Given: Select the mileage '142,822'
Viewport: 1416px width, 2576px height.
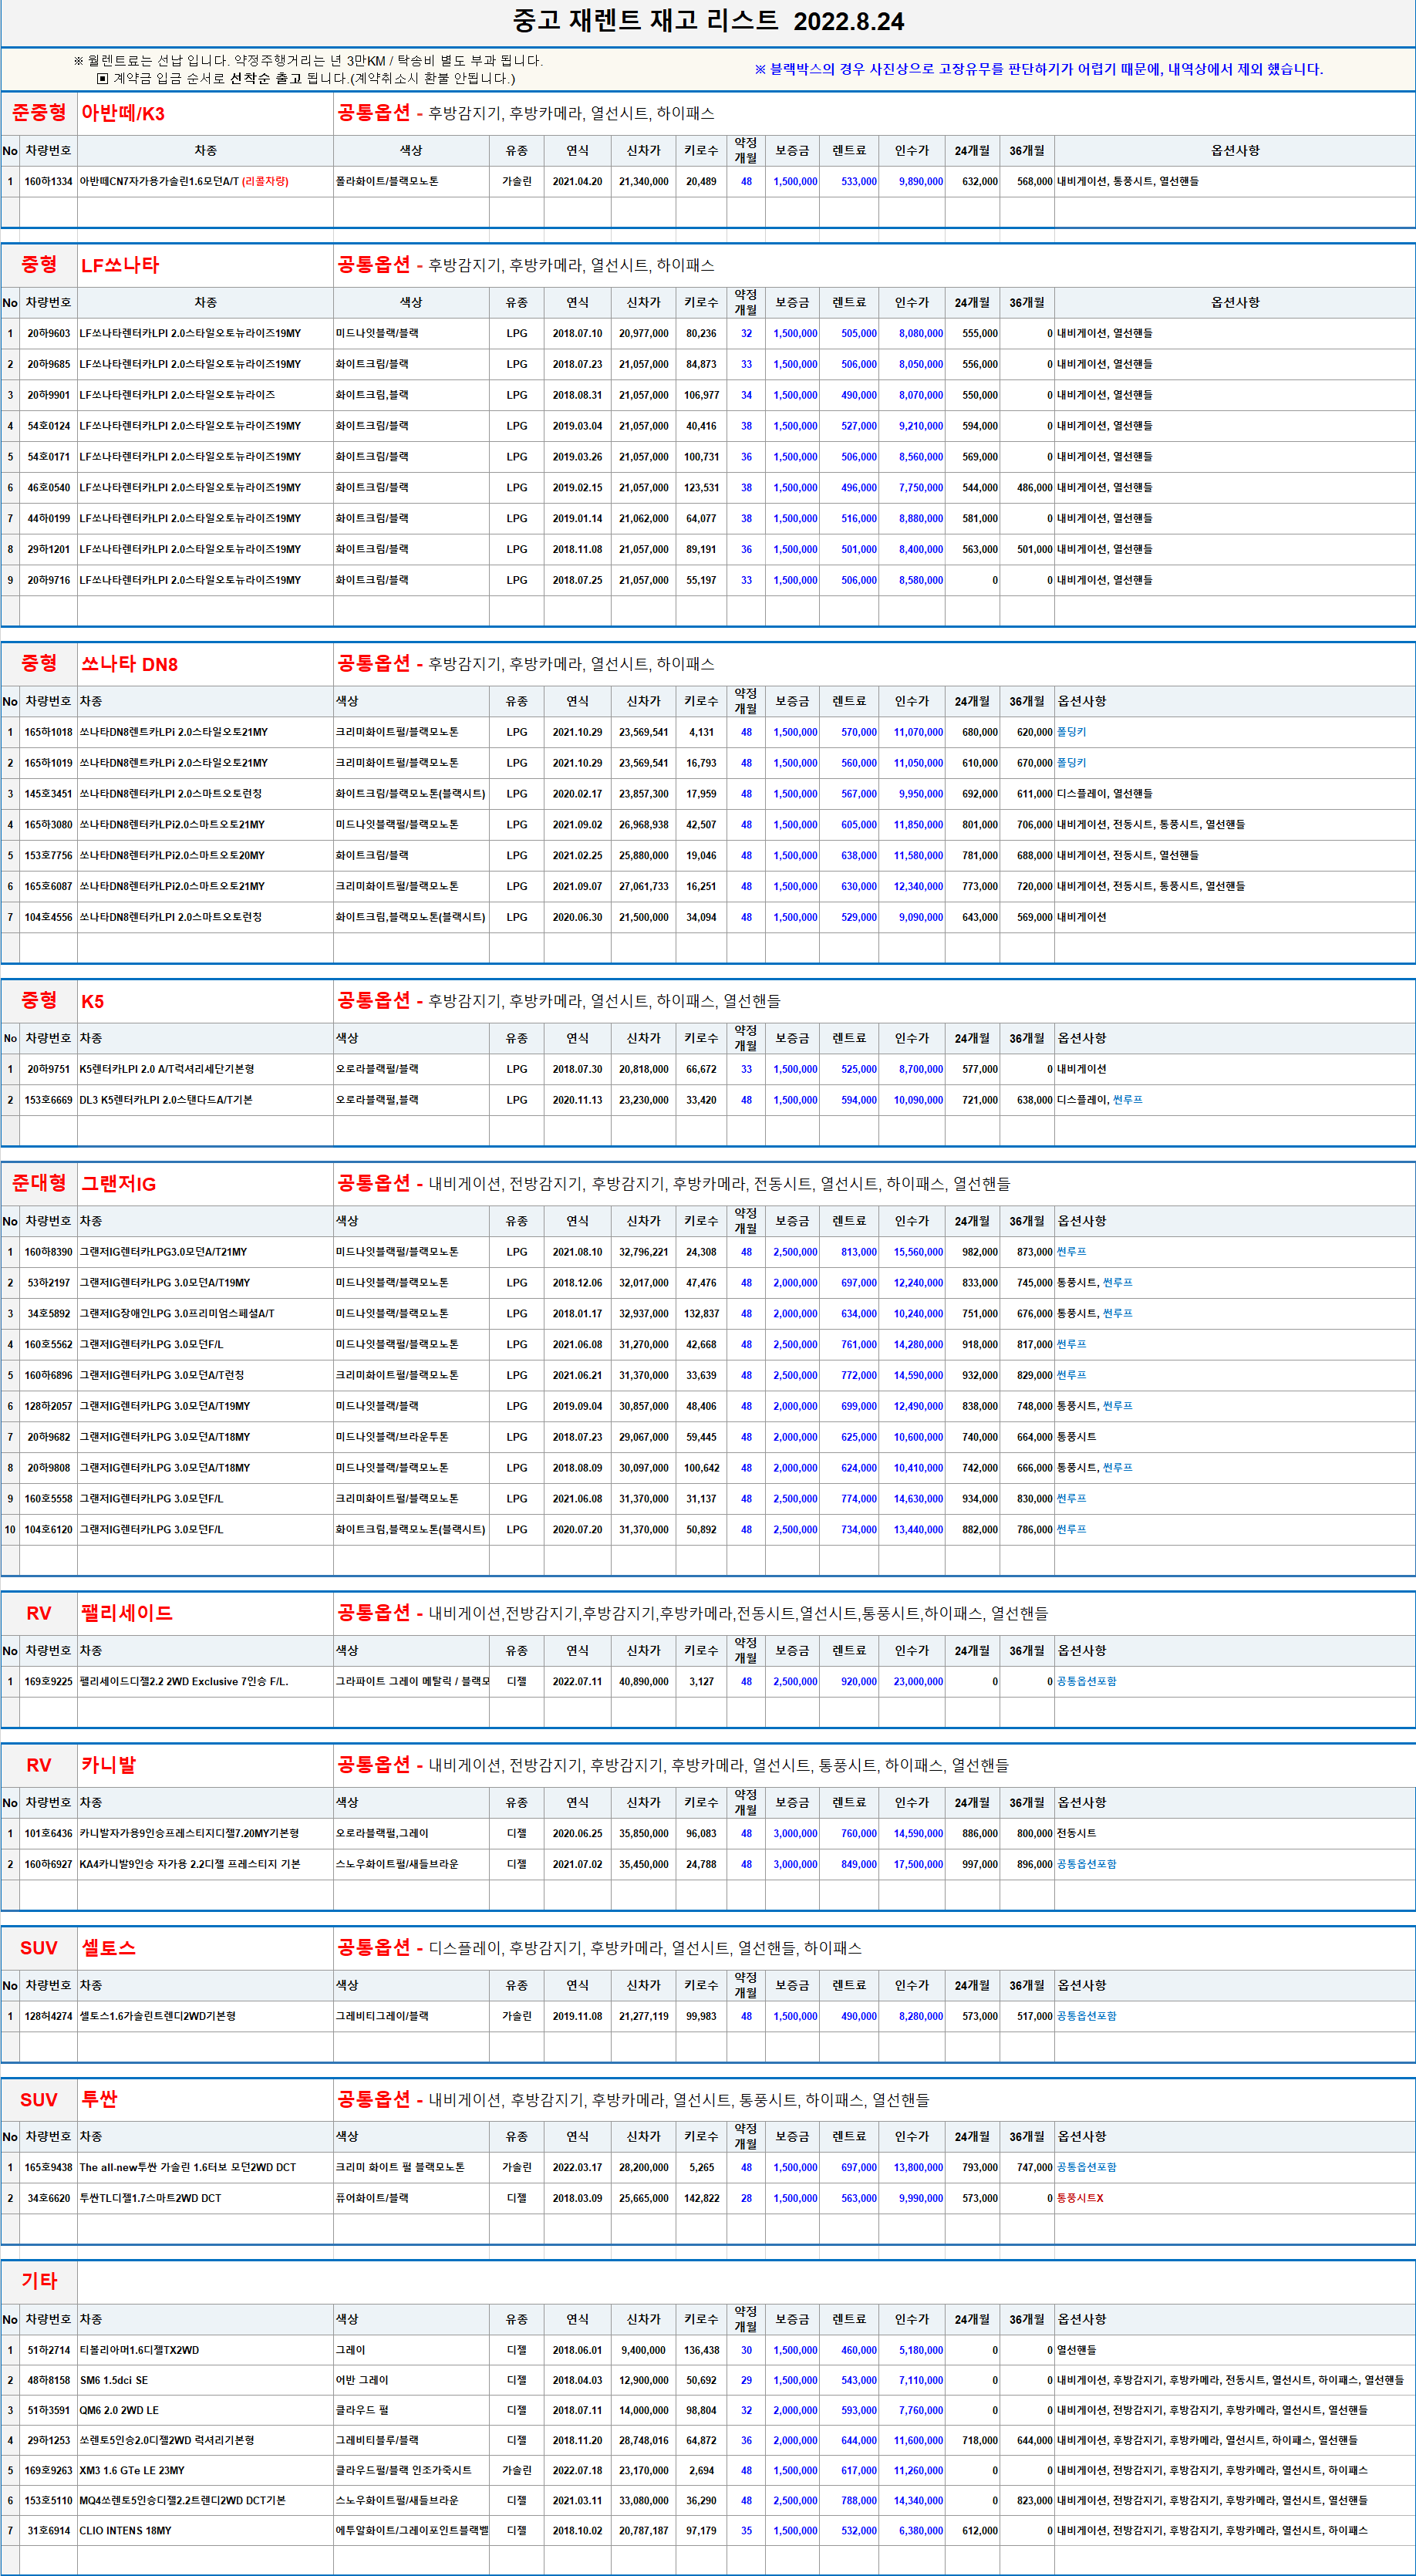Looking at the screenshot, I should [x=701, y=2199].
